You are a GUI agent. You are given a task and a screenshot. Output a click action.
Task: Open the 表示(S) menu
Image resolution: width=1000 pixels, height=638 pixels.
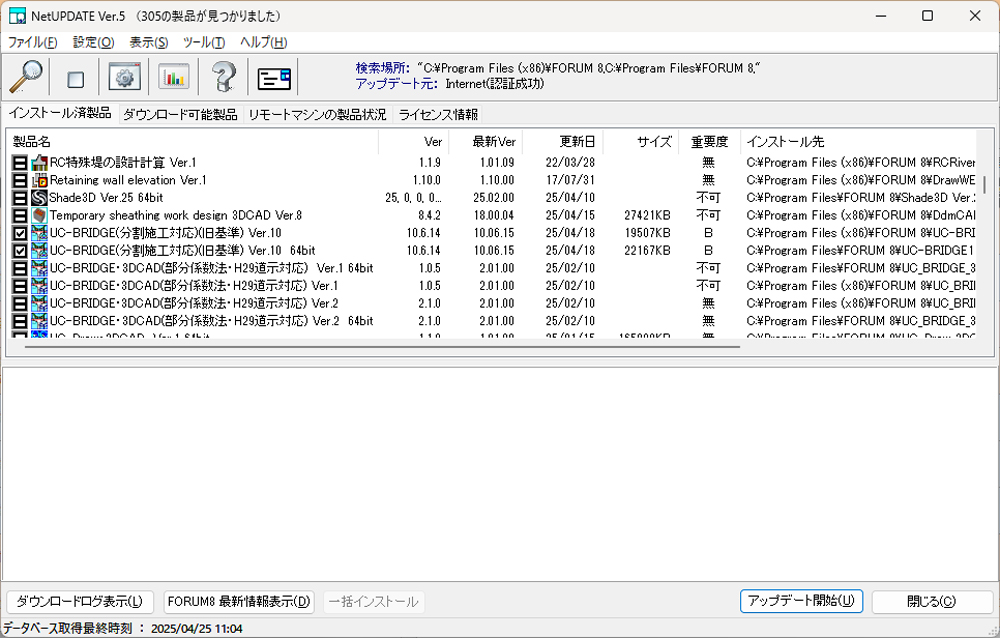(149, 42)
